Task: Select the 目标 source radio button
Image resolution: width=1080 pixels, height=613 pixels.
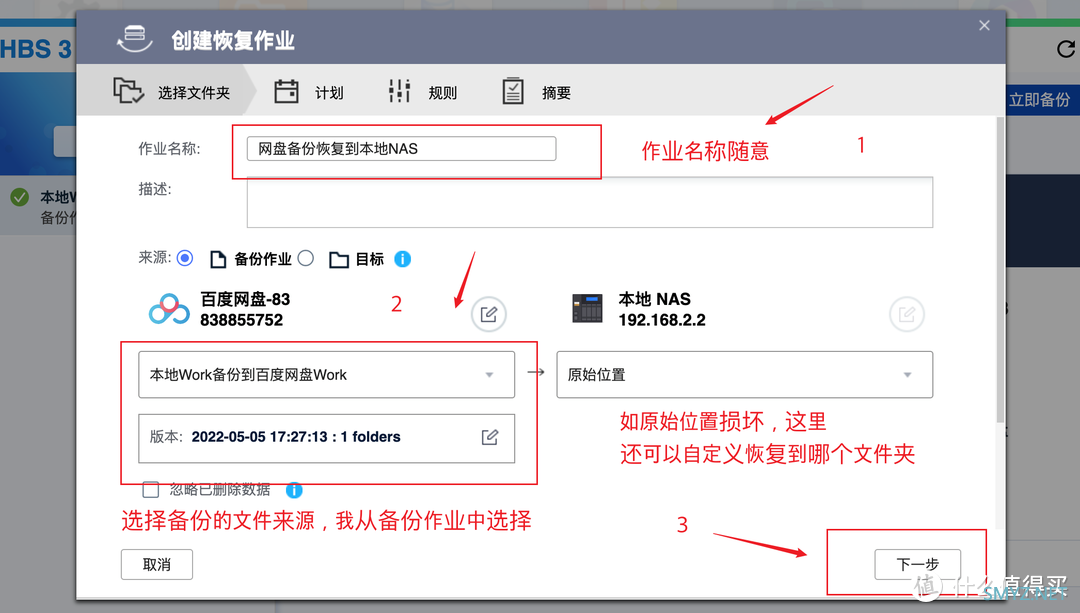Action: click(x=306, y=258)
